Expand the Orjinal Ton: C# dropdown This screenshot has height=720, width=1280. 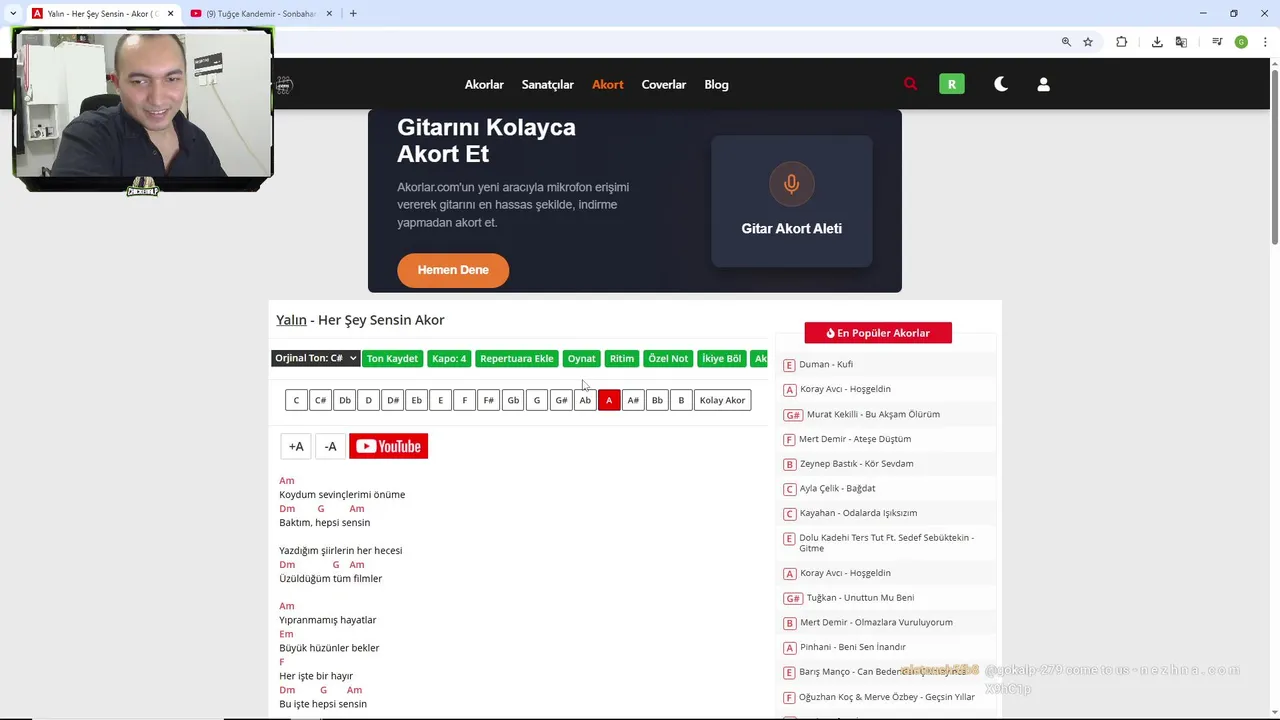tap(315, 358)
